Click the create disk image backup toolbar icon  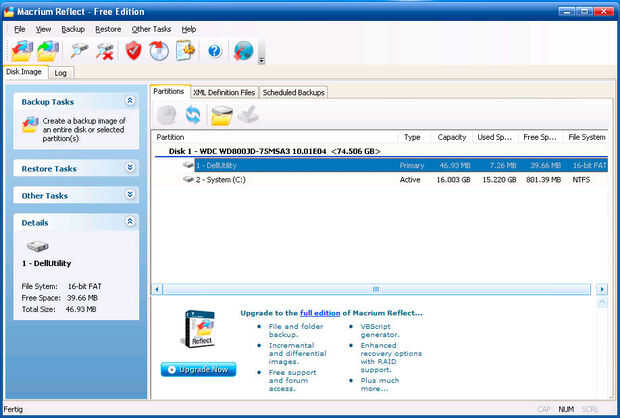point(22,51)
